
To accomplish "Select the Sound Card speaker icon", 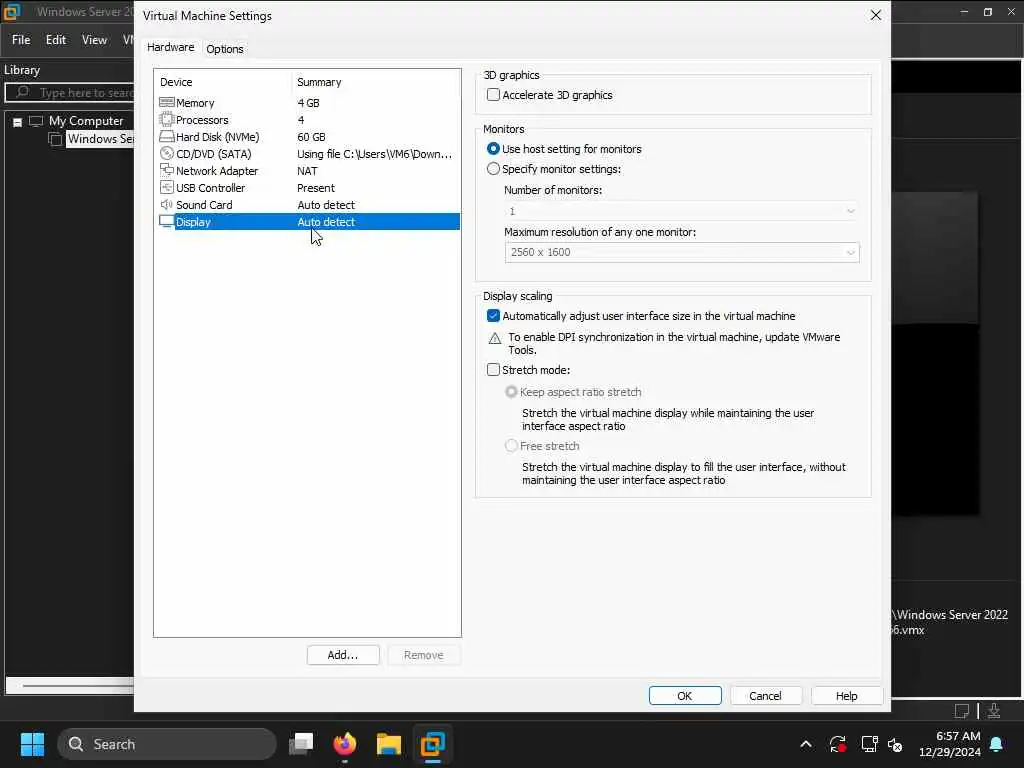I will pos(167,204).
